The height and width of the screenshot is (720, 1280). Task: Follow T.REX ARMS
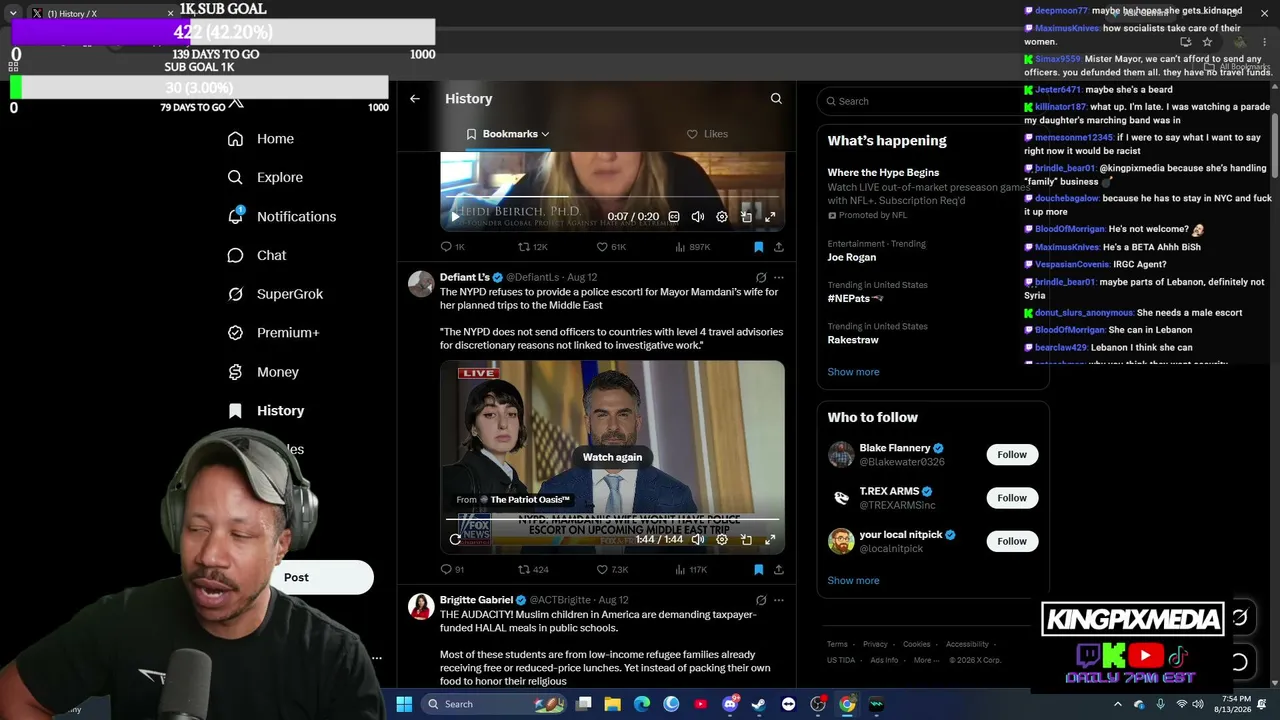pos(1012,498)
